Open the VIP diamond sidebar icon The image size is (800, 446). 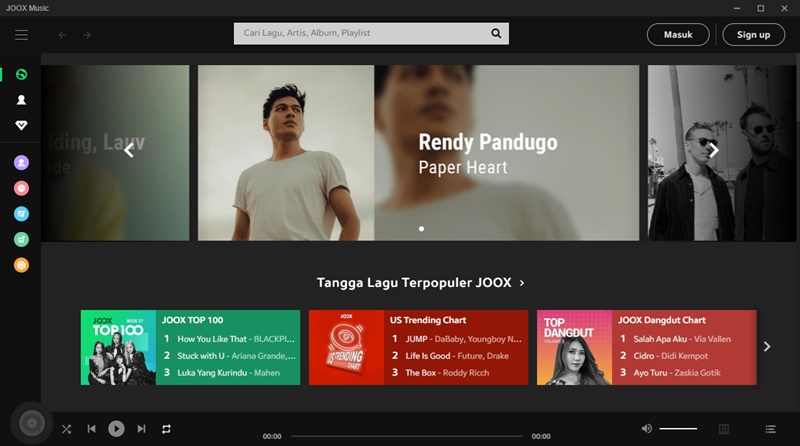coord(21,125)
